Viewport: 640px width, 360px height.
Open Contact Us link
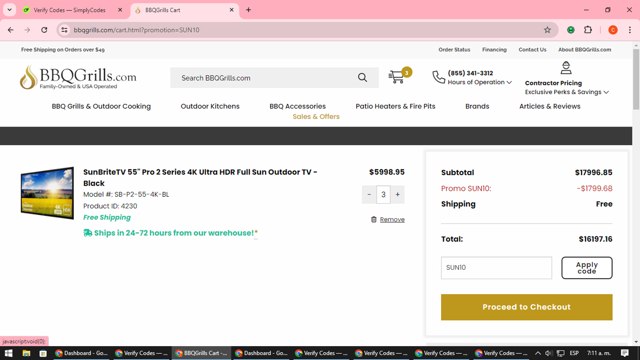click(532, 49)
